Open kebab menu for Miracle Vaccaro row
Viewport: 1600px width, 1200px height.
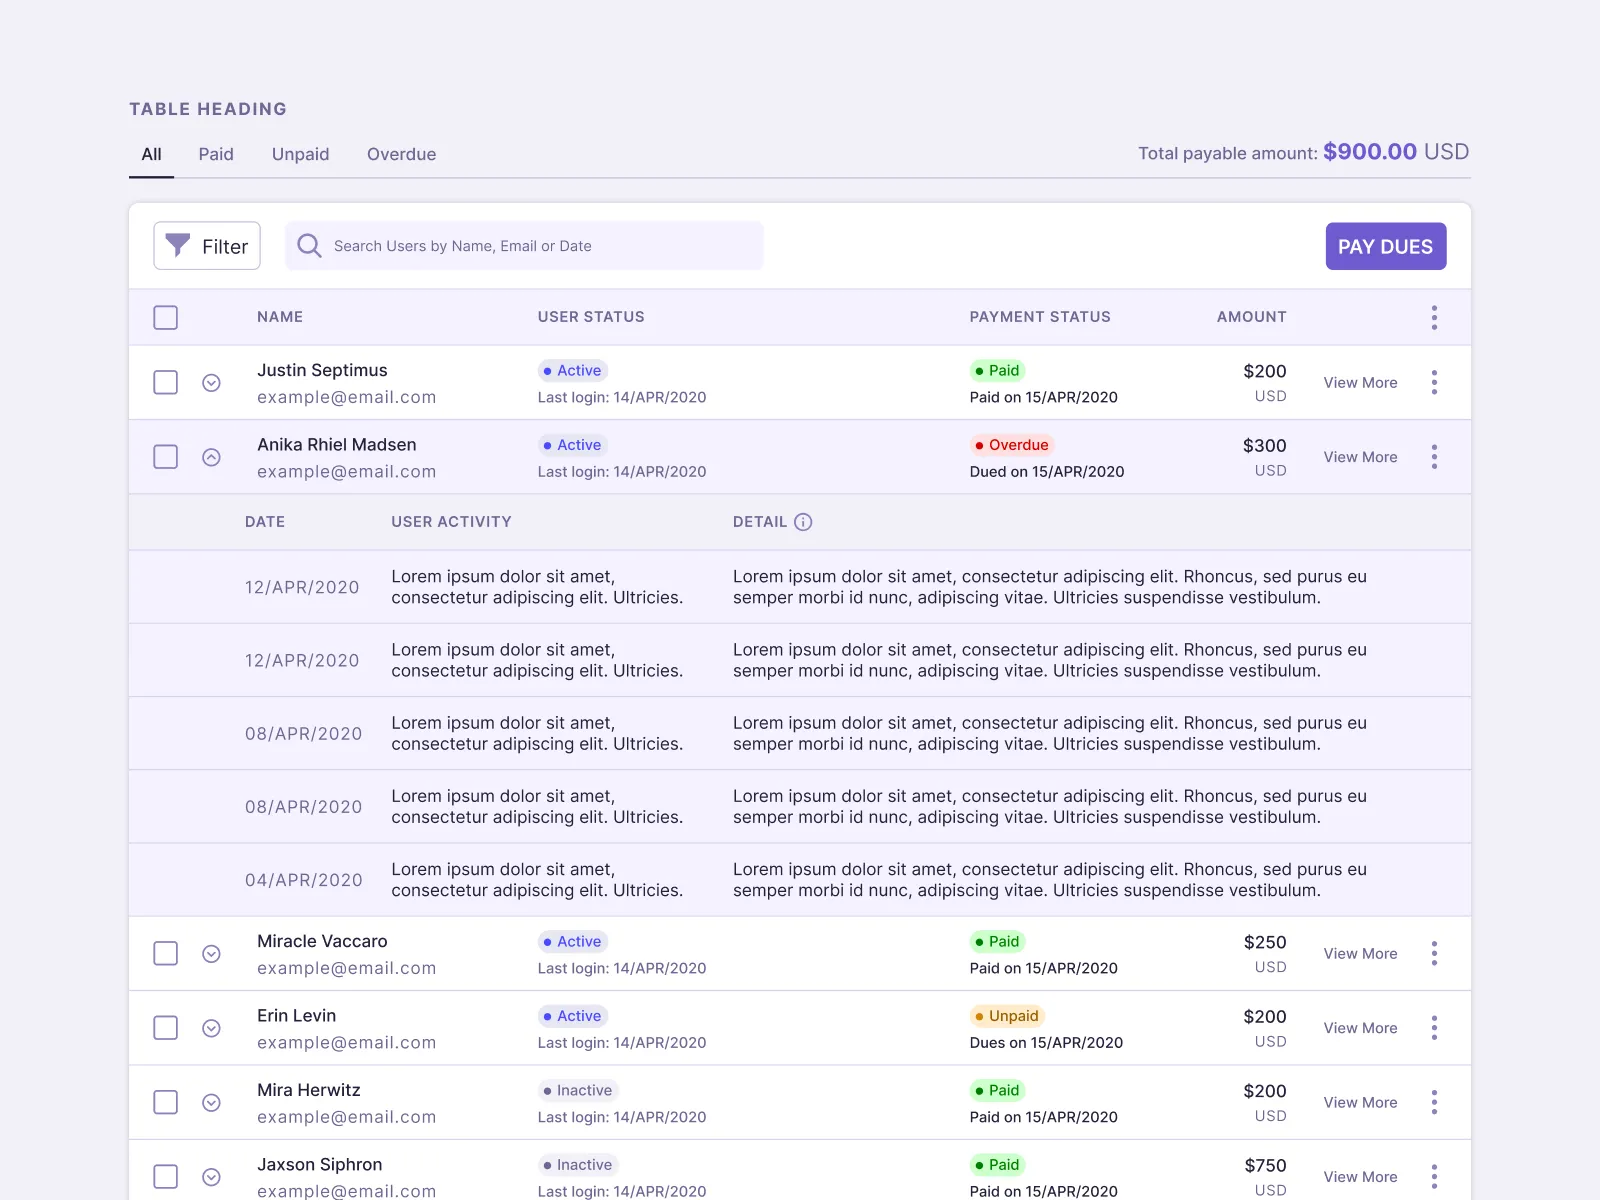pyautogui.click(x=1434, y=953)
